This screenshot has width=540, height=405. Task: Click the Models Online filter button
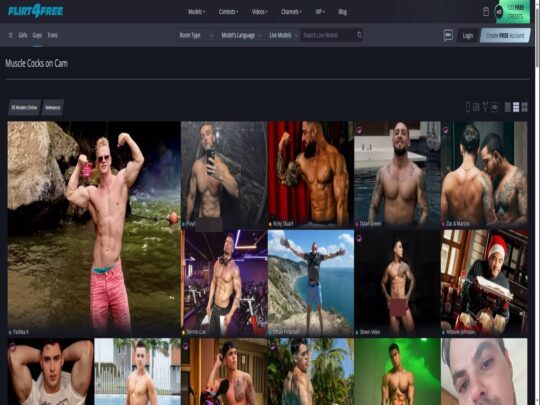24,107
